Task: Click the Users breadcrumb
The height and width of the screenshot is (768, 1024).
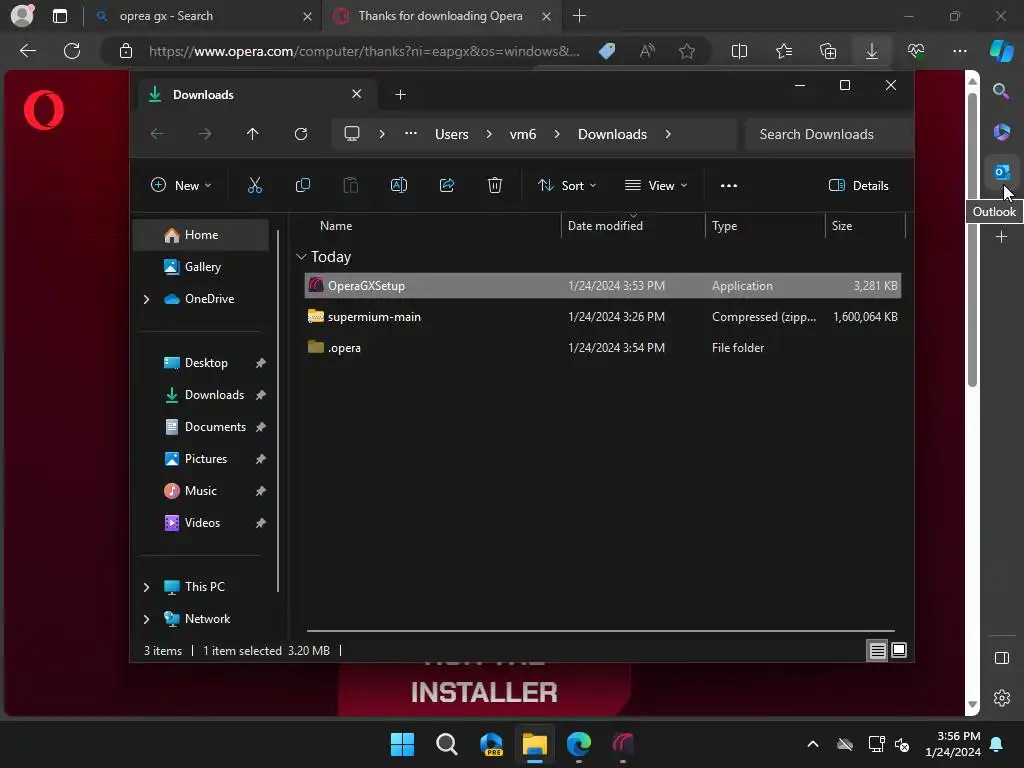Action: tap(451, 134)
